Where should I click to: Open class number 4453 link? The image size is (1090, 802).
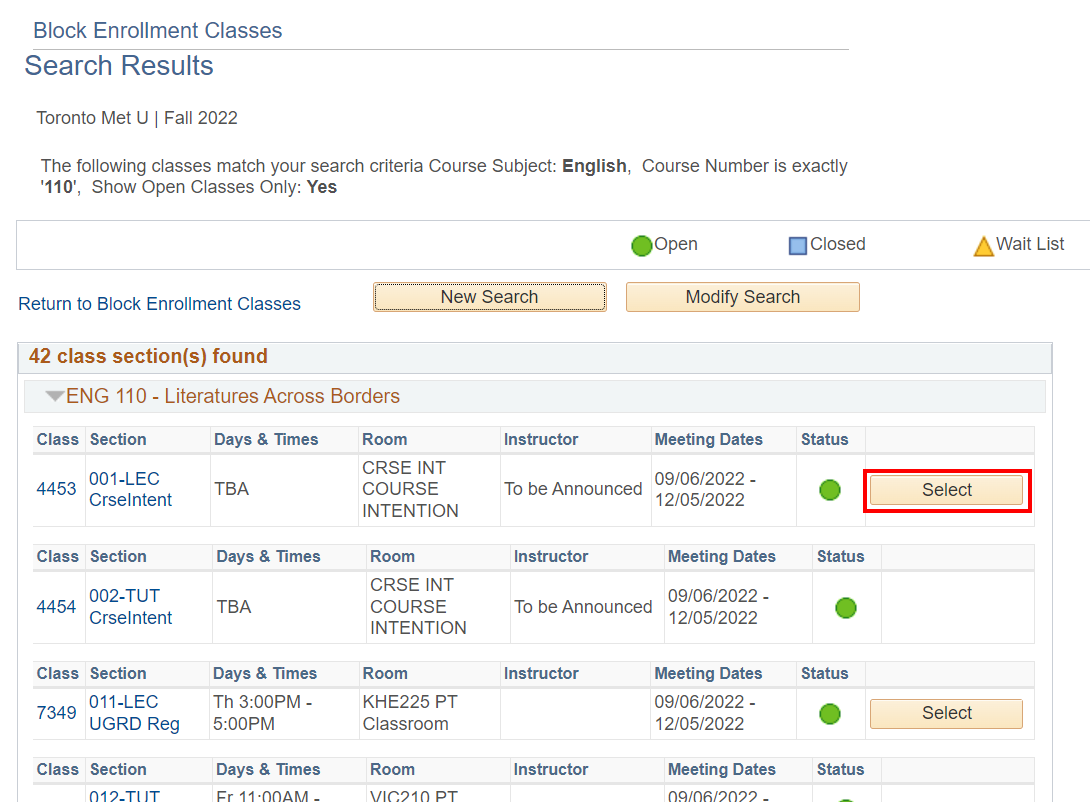point(56,489)
